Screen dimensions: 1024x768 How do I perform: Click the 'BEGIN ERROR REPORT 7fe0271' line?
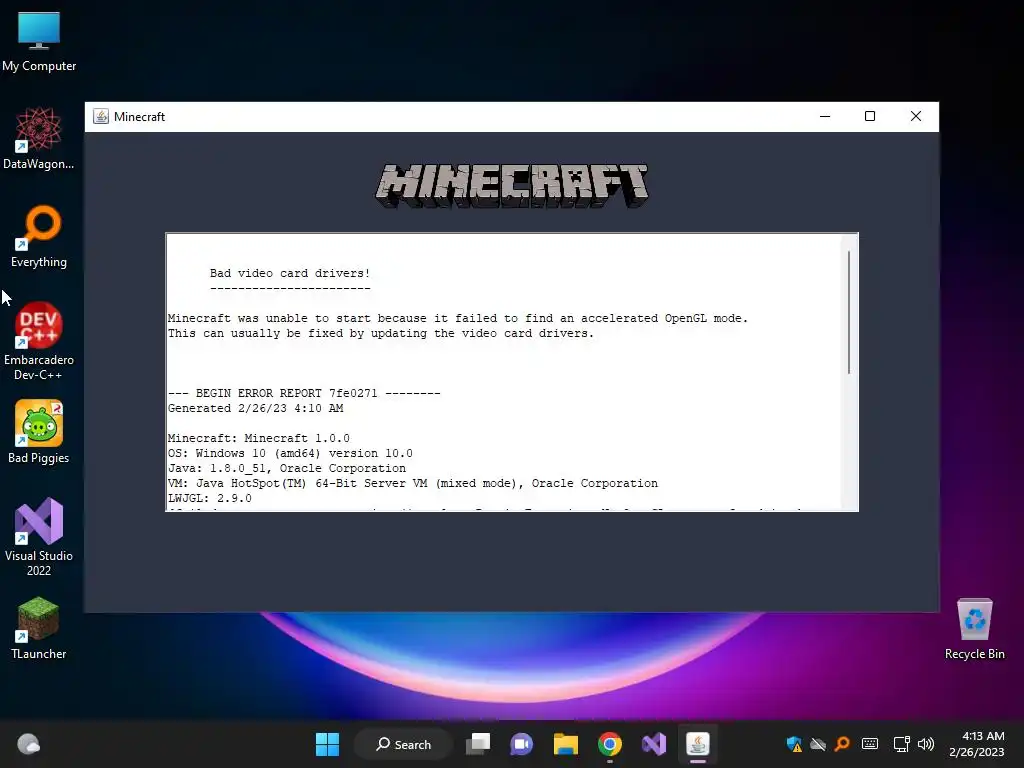pos(304,393)
